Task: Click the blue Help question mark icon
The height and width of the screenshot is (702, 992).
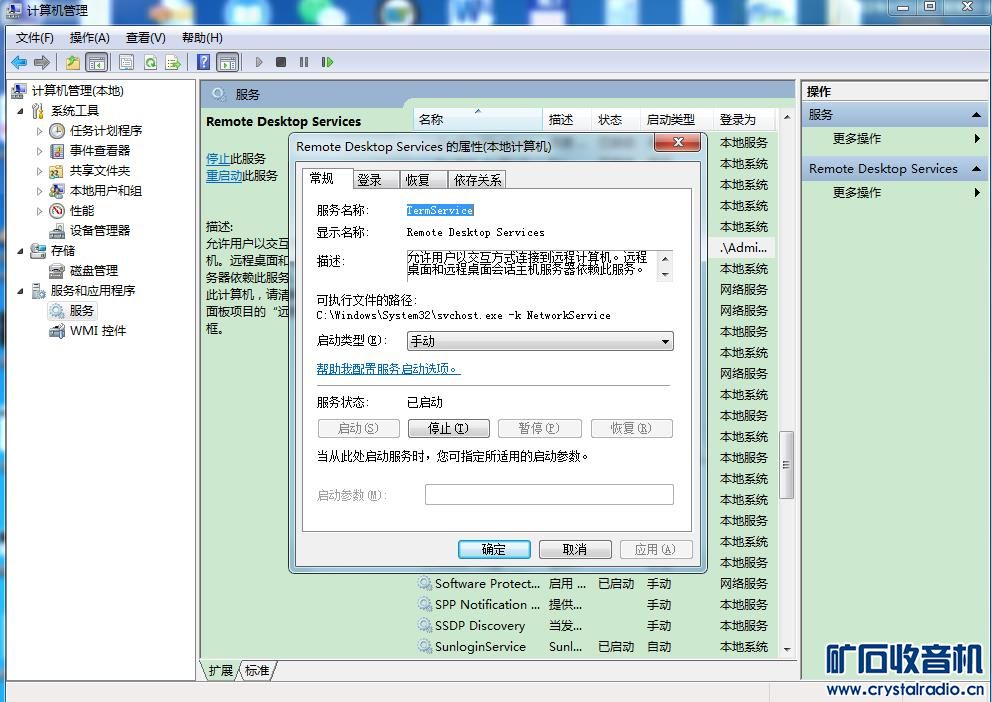Action: coord(204,62)
